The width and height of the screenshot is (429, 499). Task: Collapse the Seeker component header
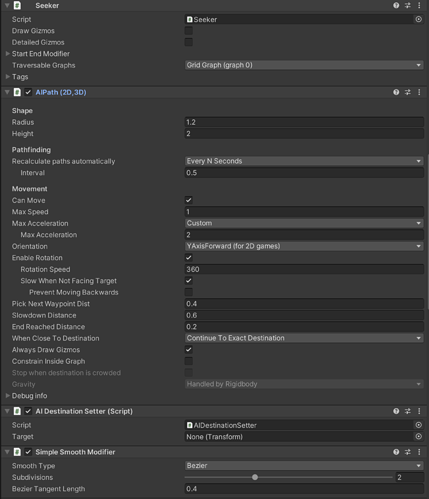pos(7,5)
